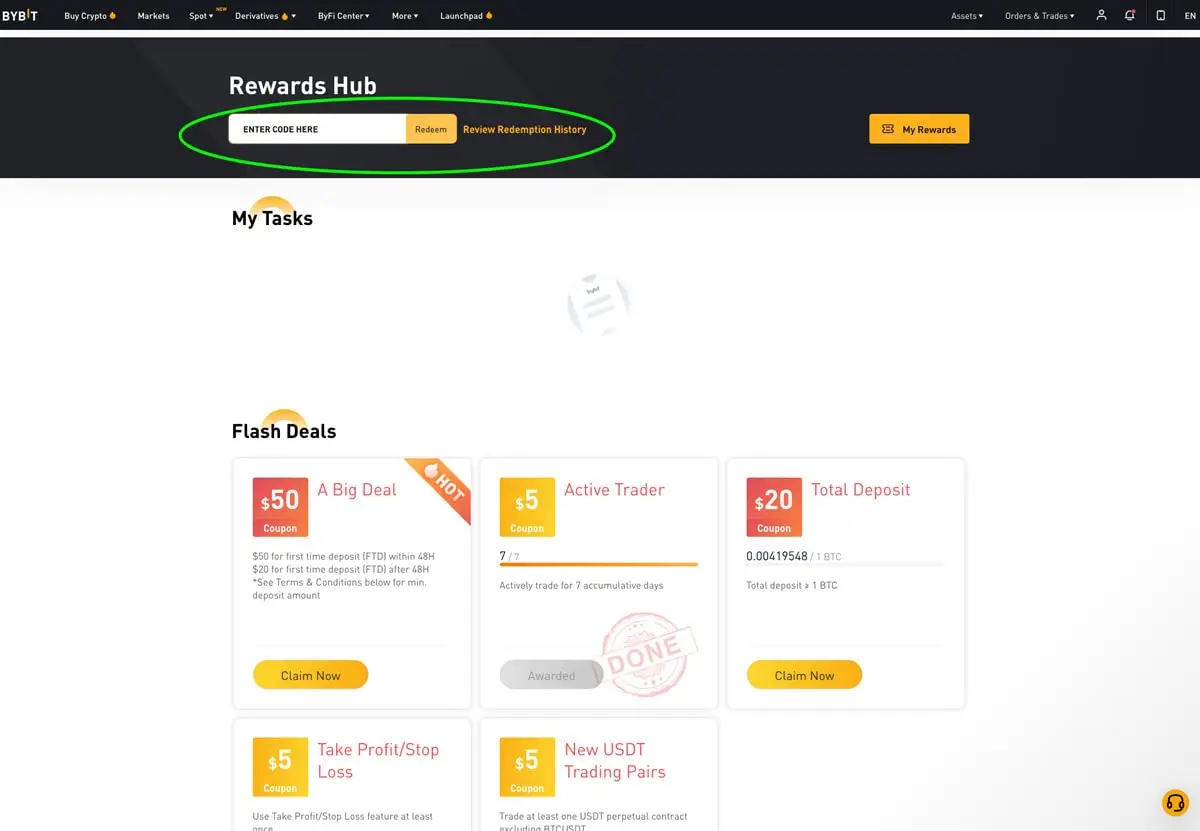Open the headset support chat icon
1200x831 pixels.
click(1175, 802)
